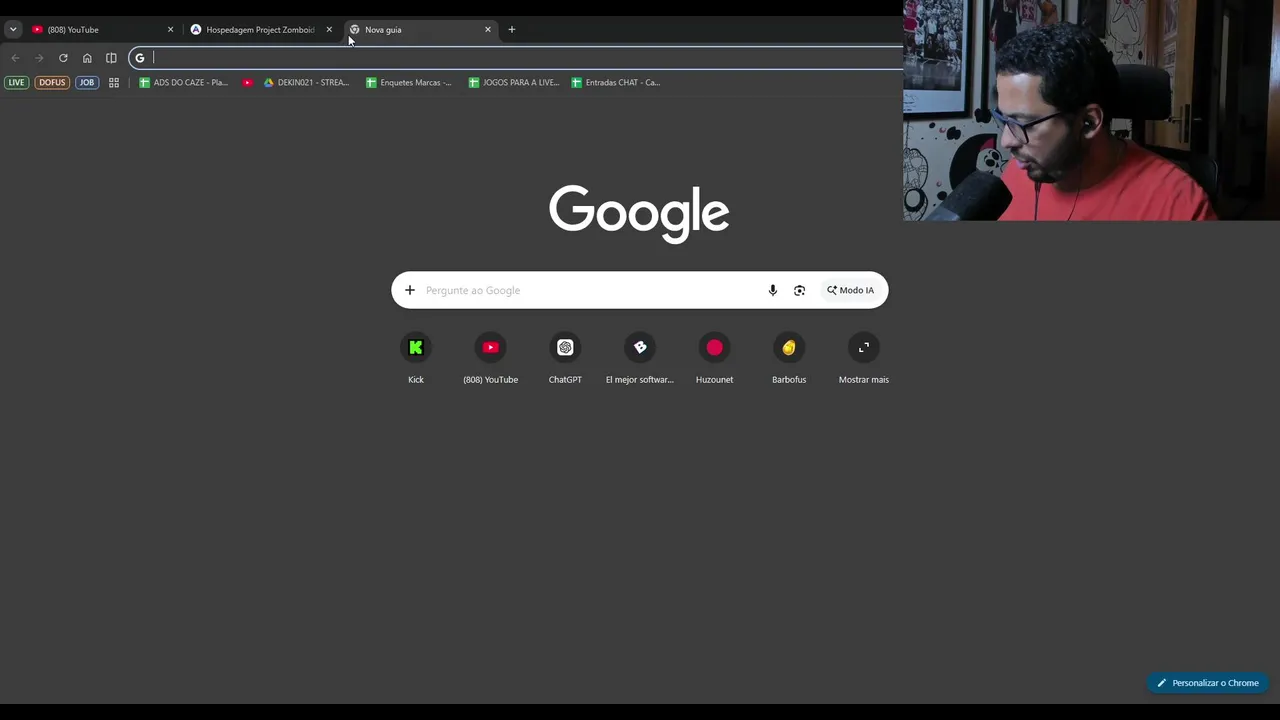Open the tab search dropdown arrow
This screenshot has height=720, width=1280.
point(13,30)
